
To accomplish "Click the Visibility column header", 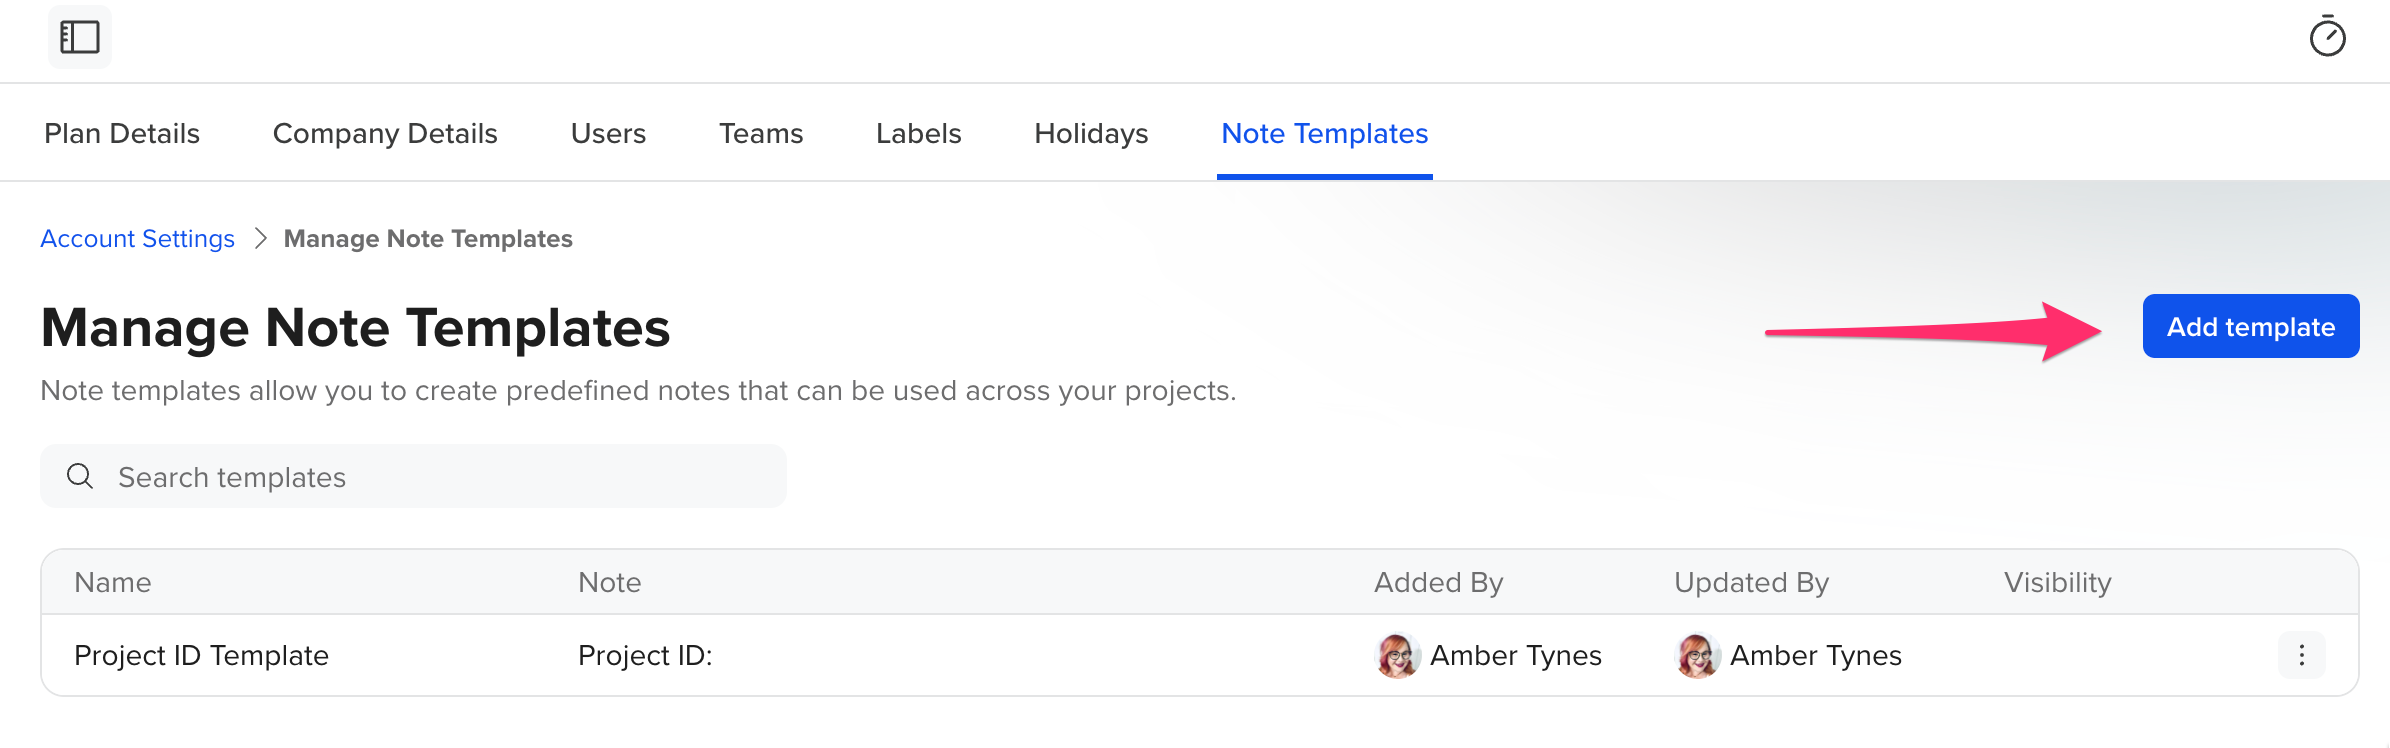I will [2057, 582].
